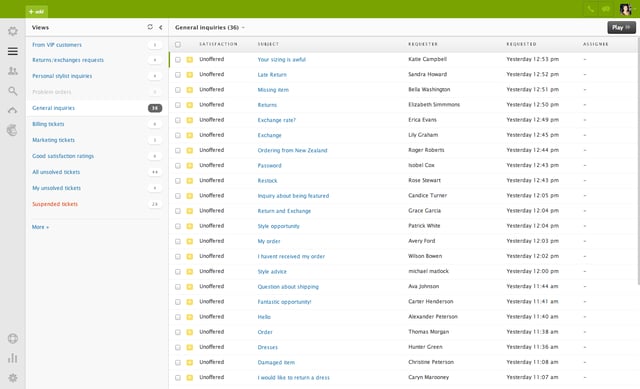Open the Help Center globe icon in sidebar

[x=13, y=338]
